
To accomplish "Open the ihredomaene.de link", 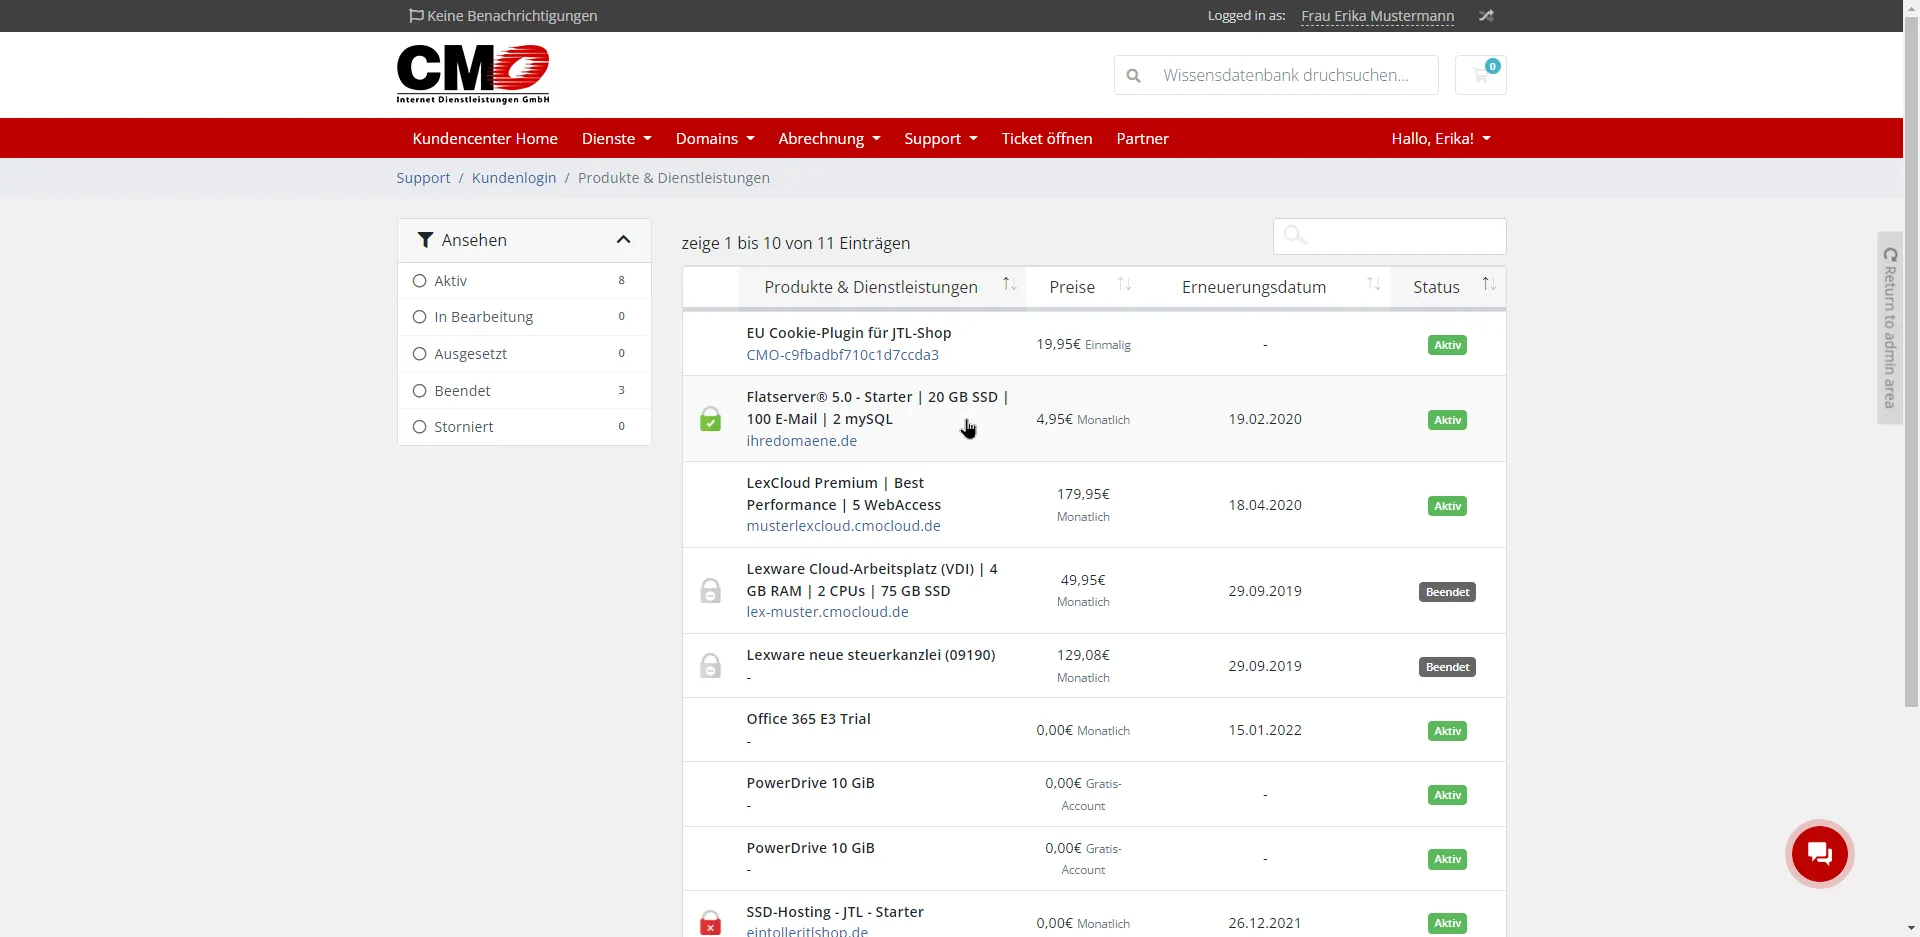I will click(801, 441).
